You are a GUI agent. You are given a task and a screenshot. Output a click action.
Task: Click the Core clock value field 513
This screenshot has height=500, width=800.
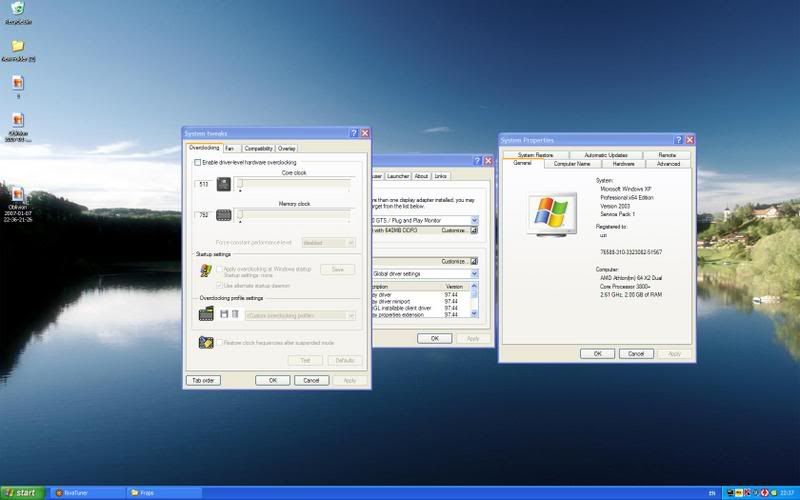[204, 184]
